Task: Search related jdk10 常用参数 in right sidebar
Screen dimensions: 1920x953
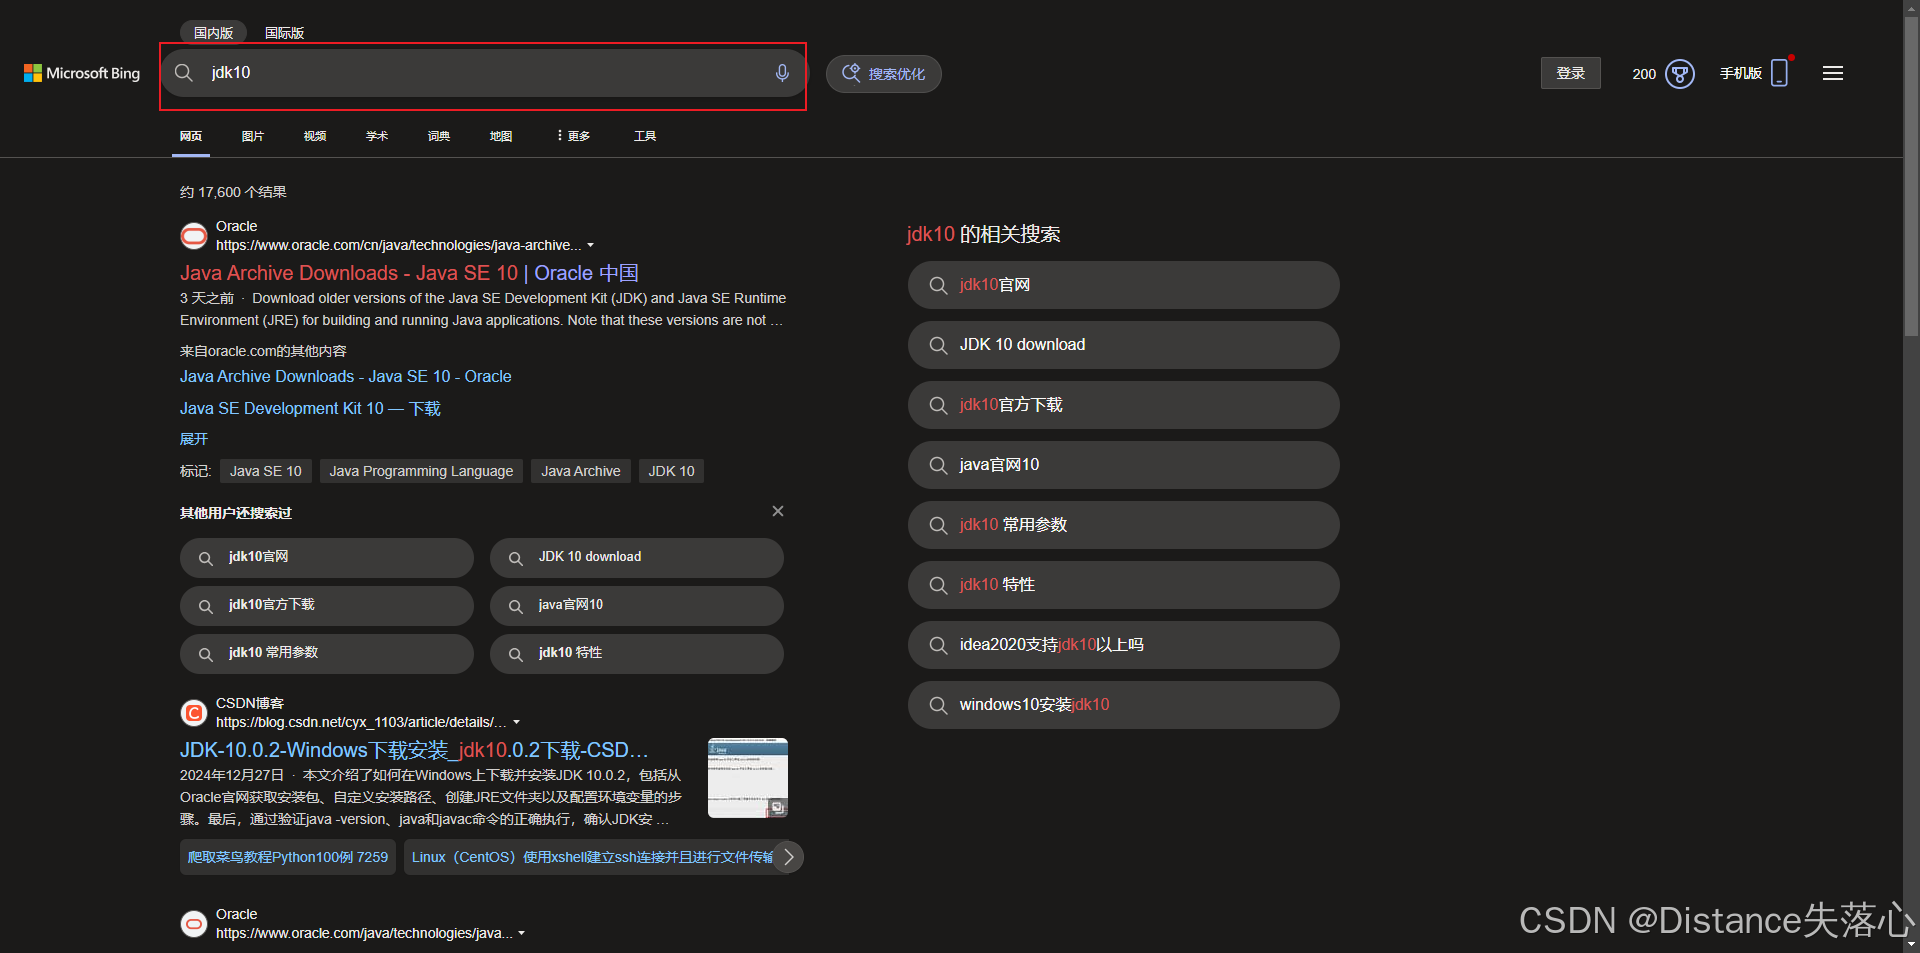Action: 1123,525
